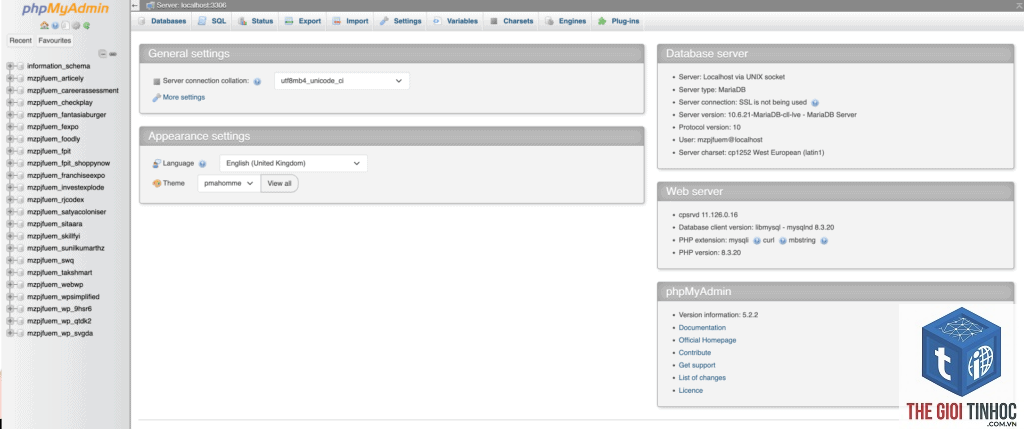Open the Theme dropdown showing pmahomme
The width and height of the screenshot is (1024, 429).
point(229,183)
